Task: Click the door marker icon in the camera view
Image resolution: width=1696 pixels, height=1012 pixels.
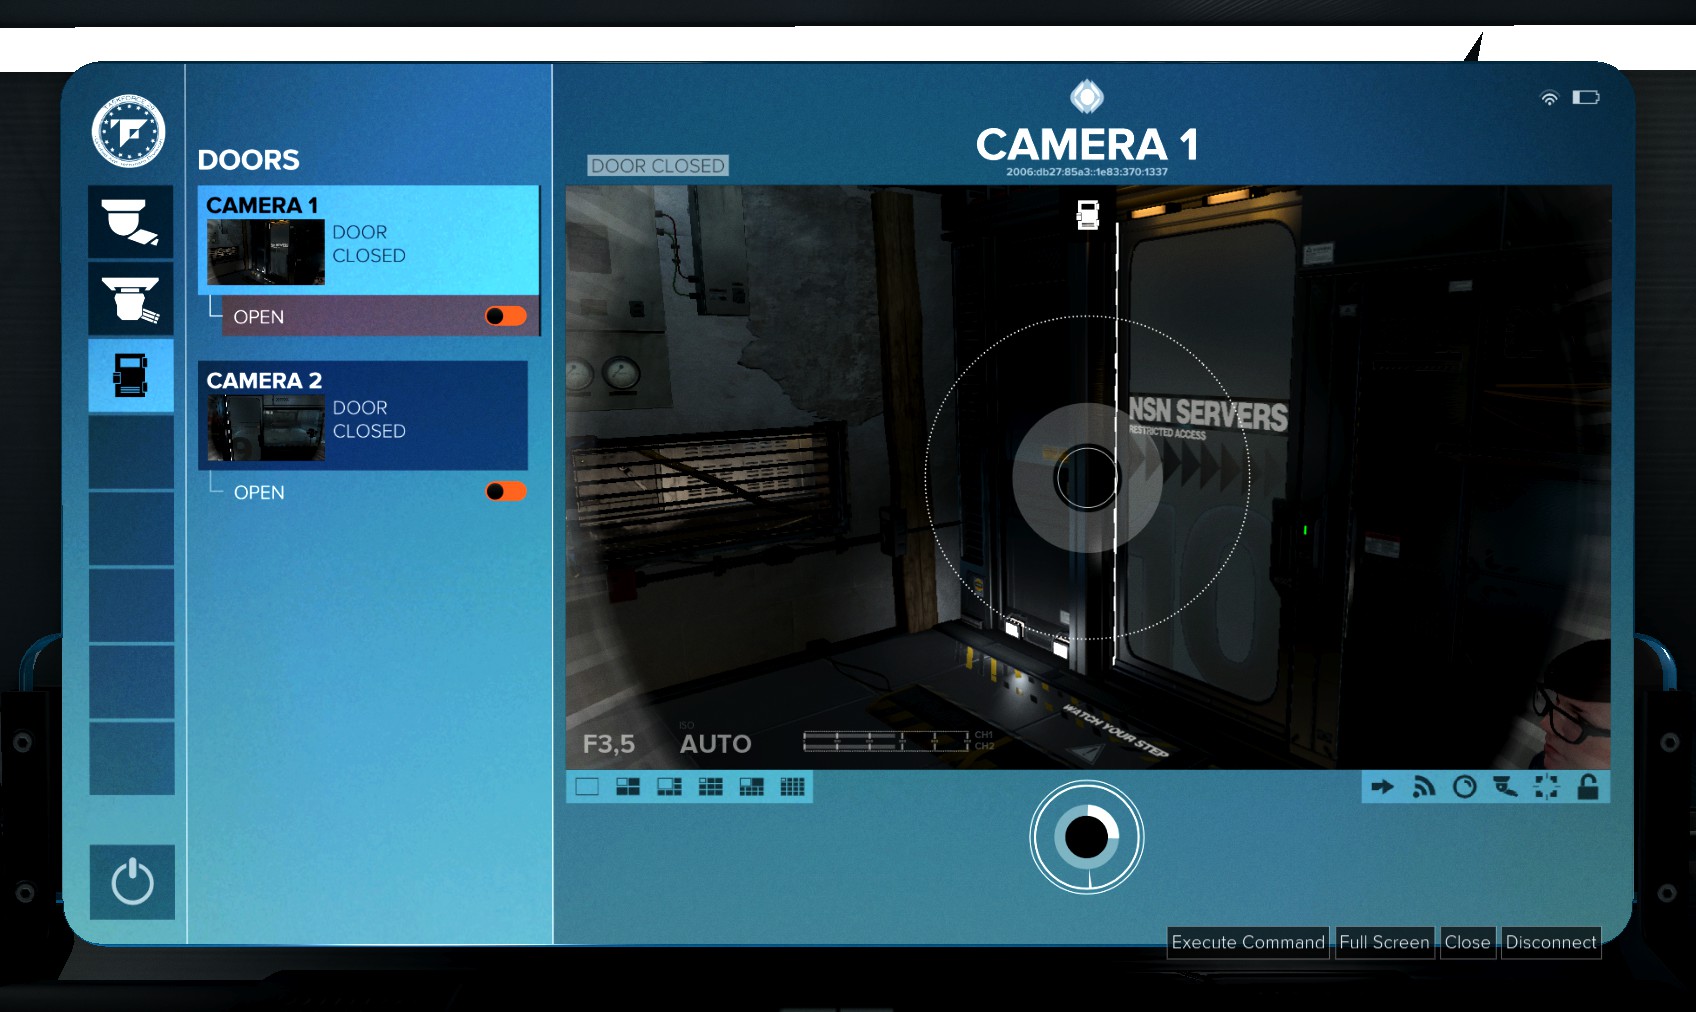Action: [x=1087, y=214]
